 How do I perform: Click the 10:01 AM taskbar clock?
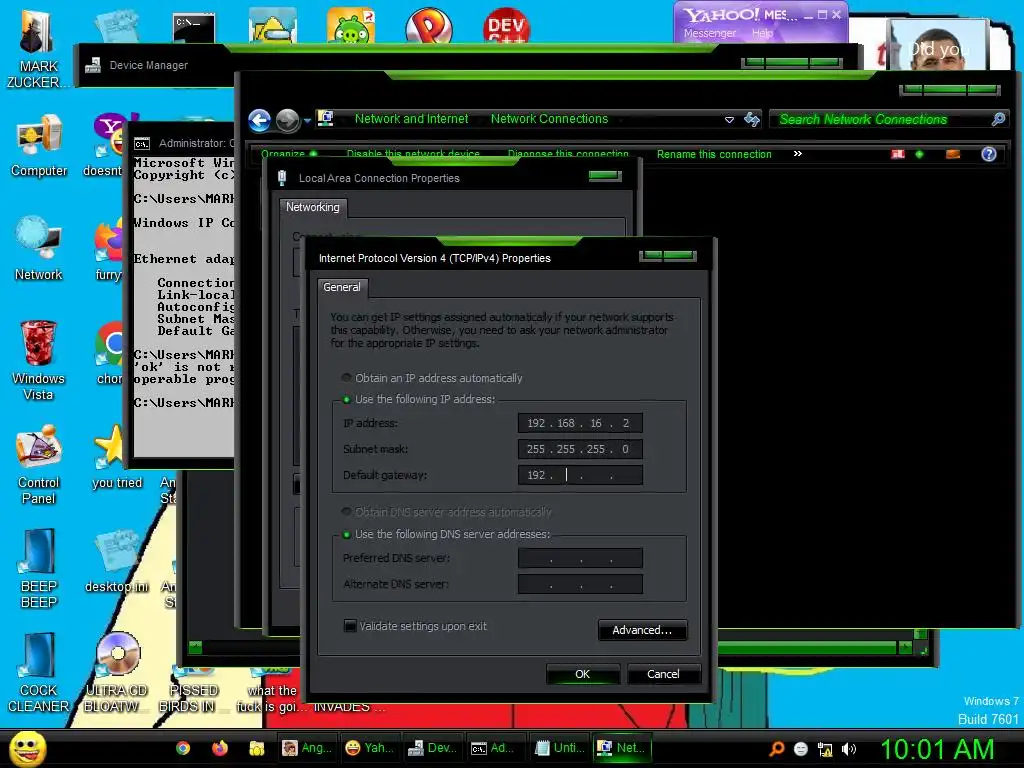click(x=937, y=749)
